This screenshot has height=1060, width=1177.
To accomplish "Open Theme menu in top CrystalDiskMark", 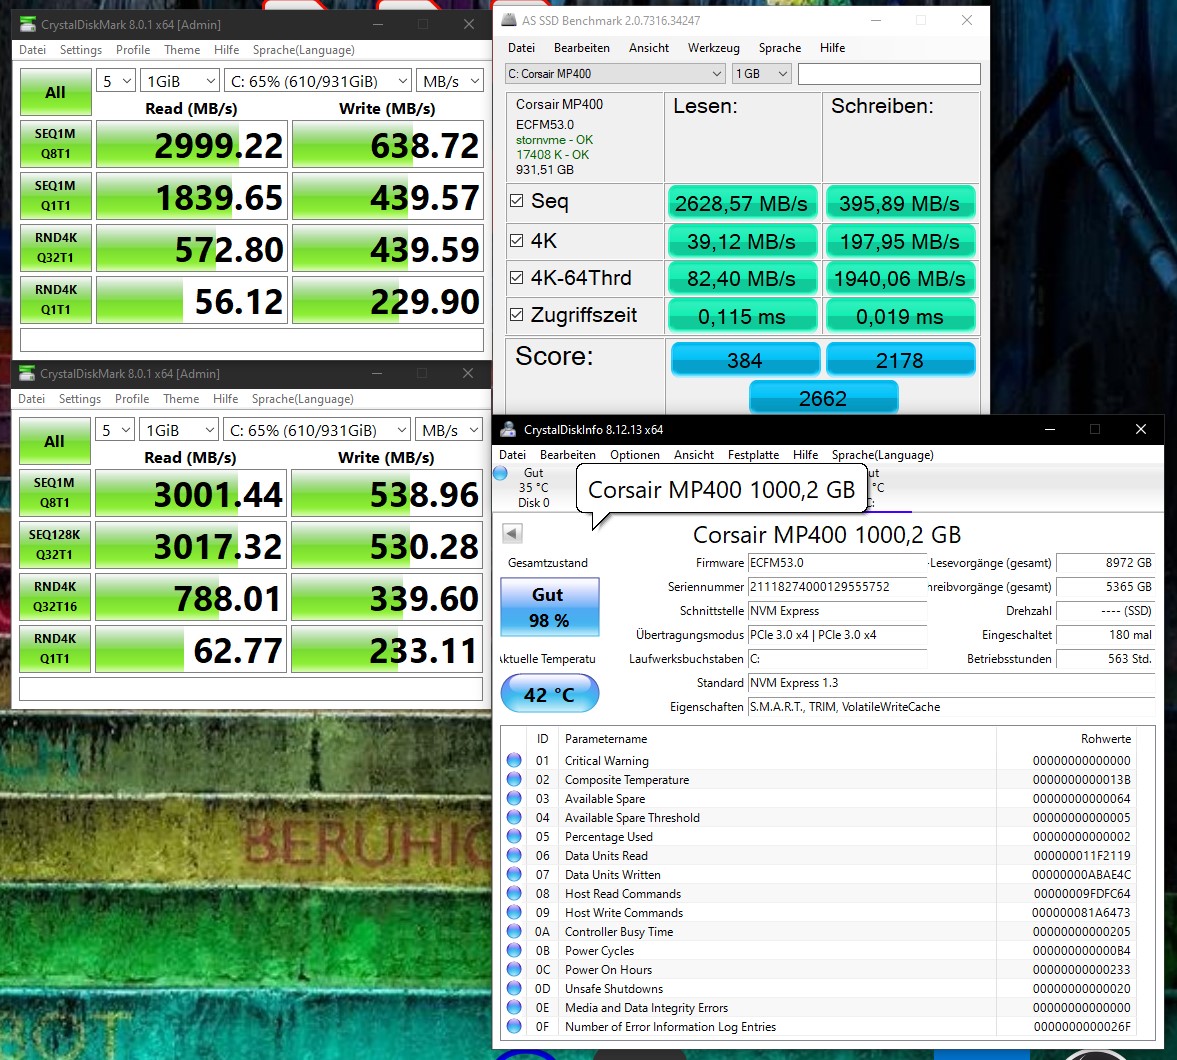I will point(182,50).
